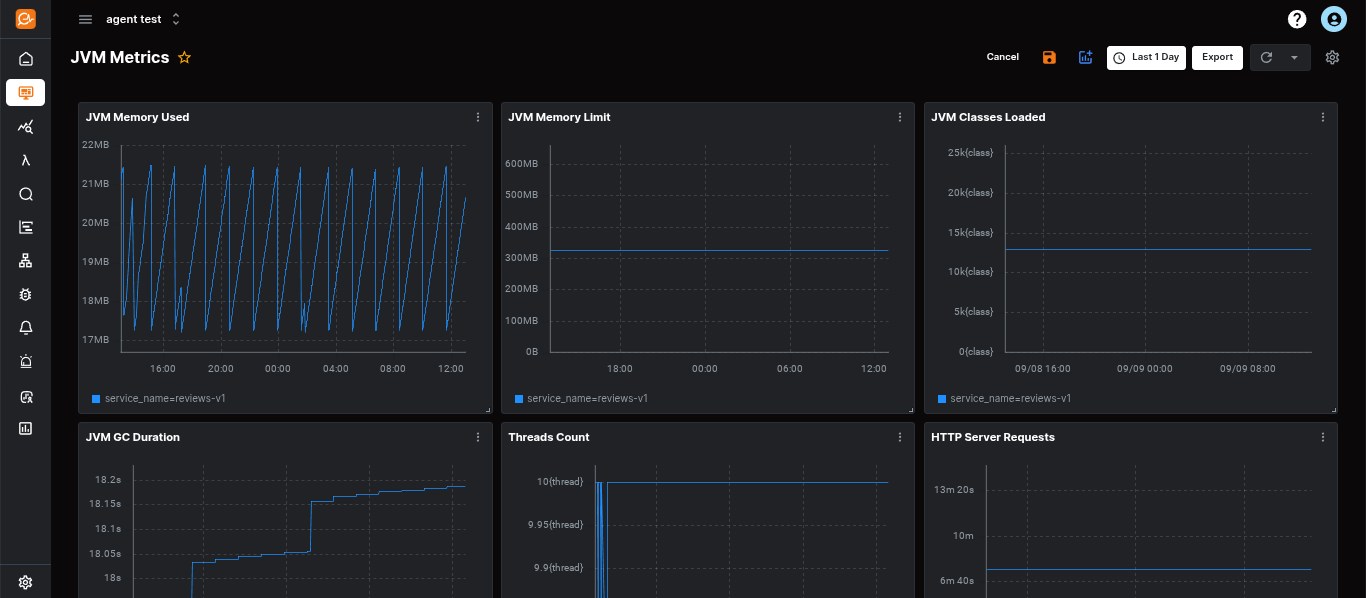This screenshot has width=1366, height=598.
Task: Go to Home in the sidebar
Action: coord(26,59)
